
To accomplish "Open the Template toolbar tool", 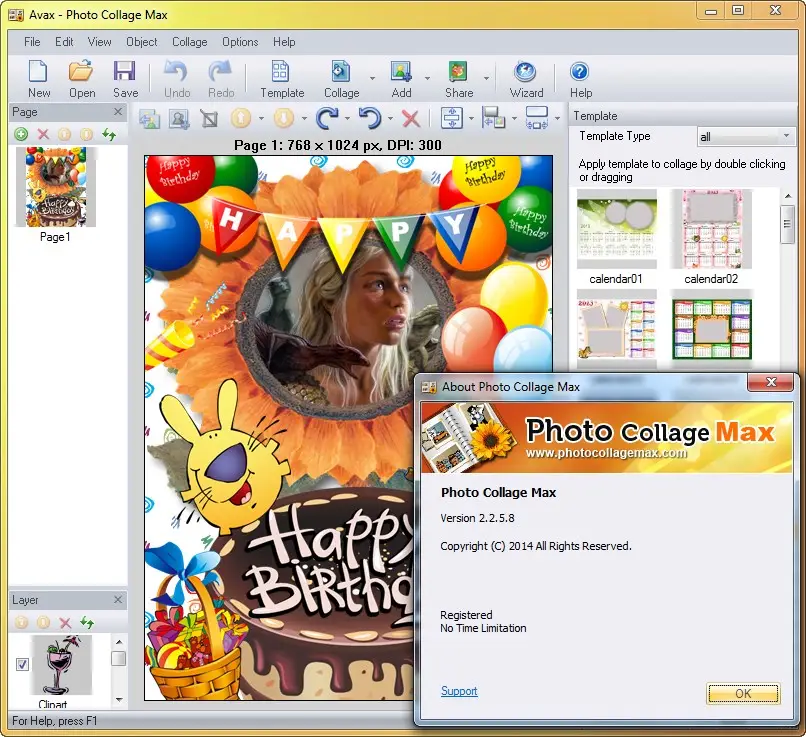I will pos(282,79).
